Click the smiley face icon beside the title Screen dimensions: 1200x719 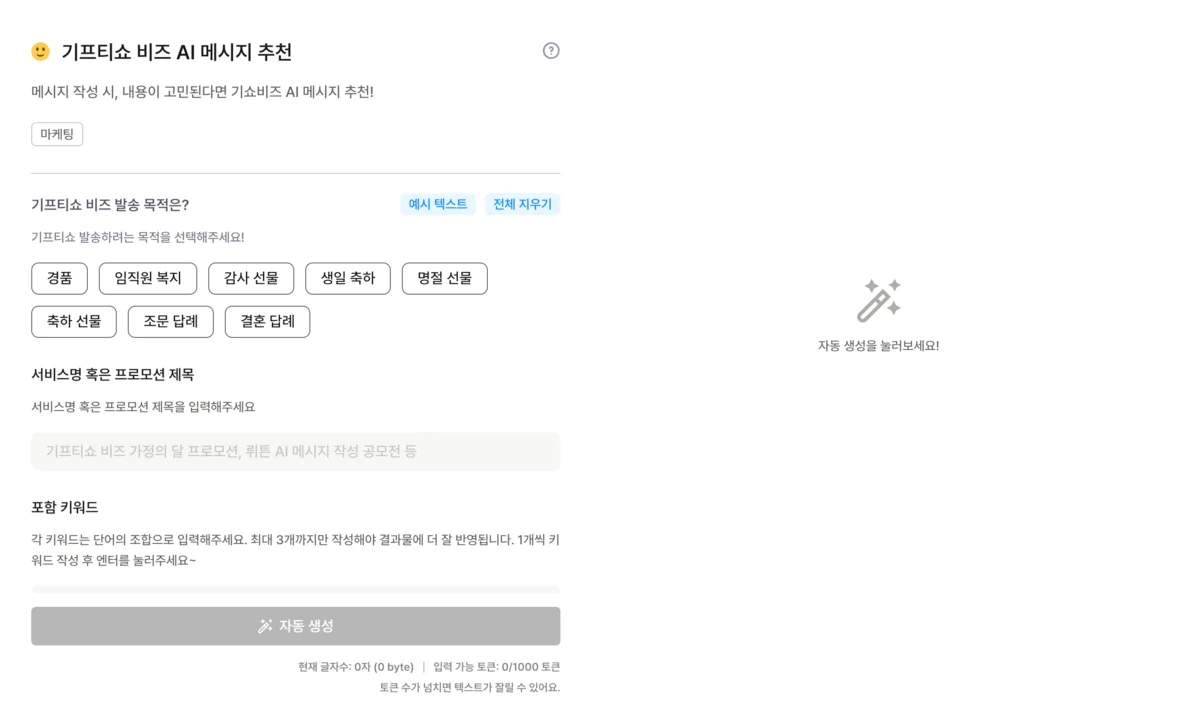(x=40, y=51)
